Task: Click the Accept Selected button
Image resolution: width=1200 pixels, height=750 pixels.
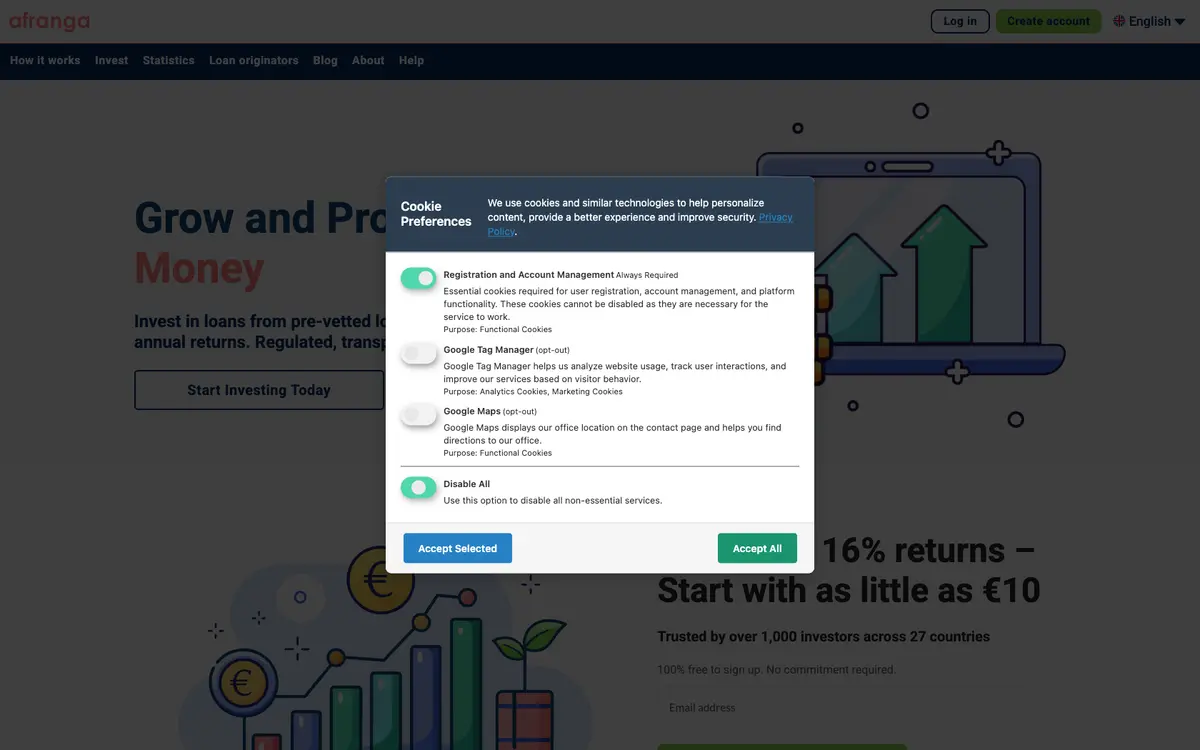Action: tap(457, 548)
